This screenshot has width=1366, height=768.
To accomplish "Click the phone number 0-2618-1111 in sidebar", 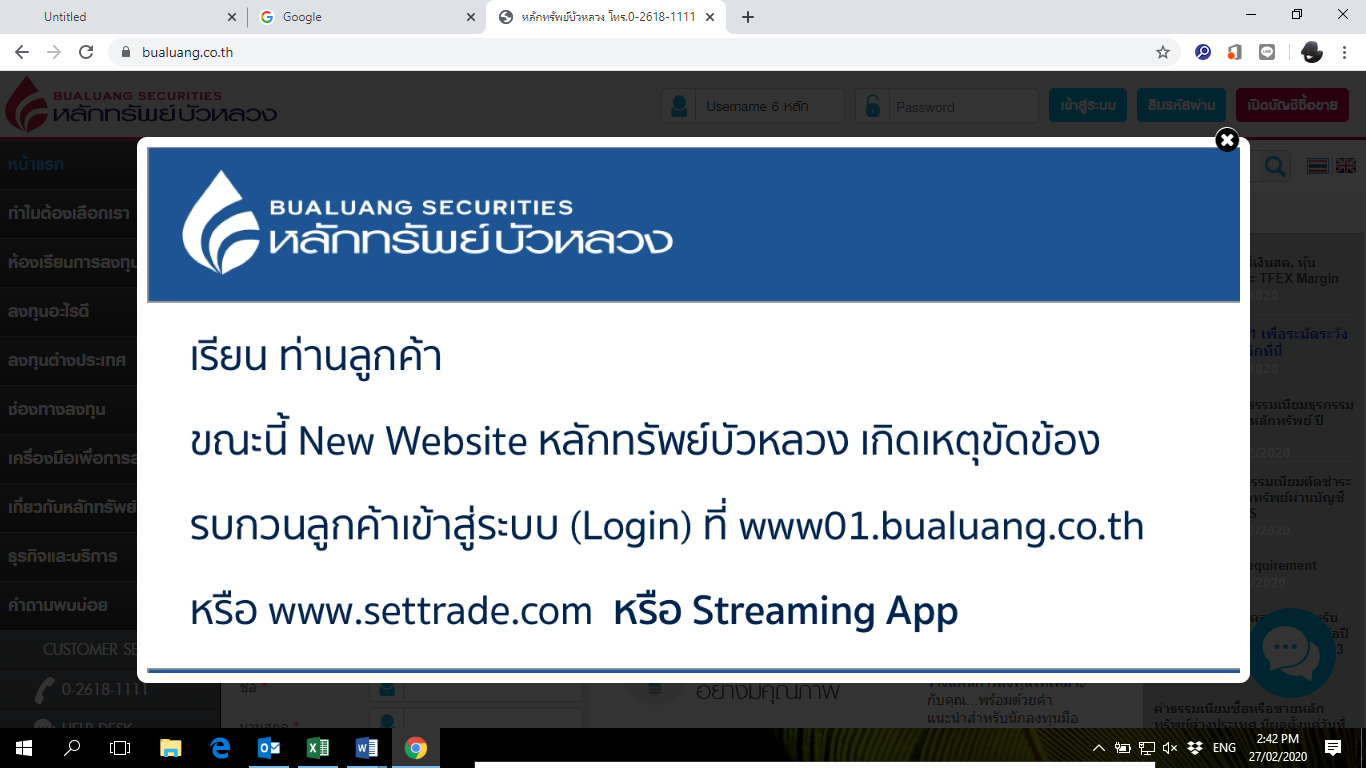I will 104,689.
